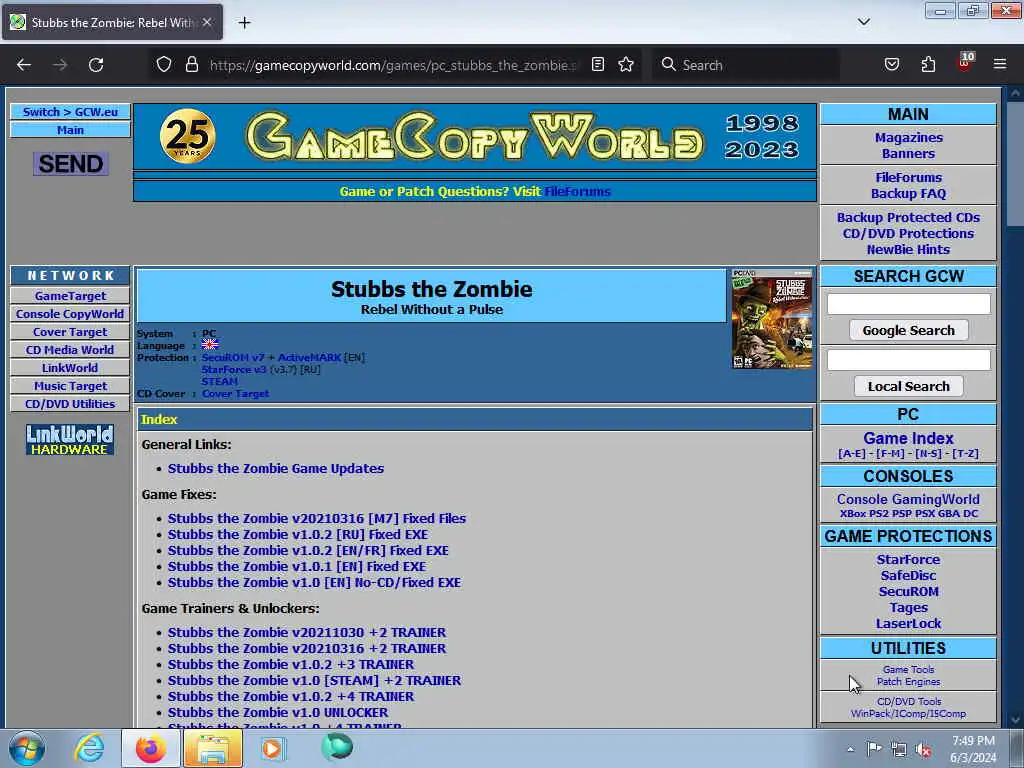
Task: Expand the list all tabs chevron
Action: tap(864, 22)
